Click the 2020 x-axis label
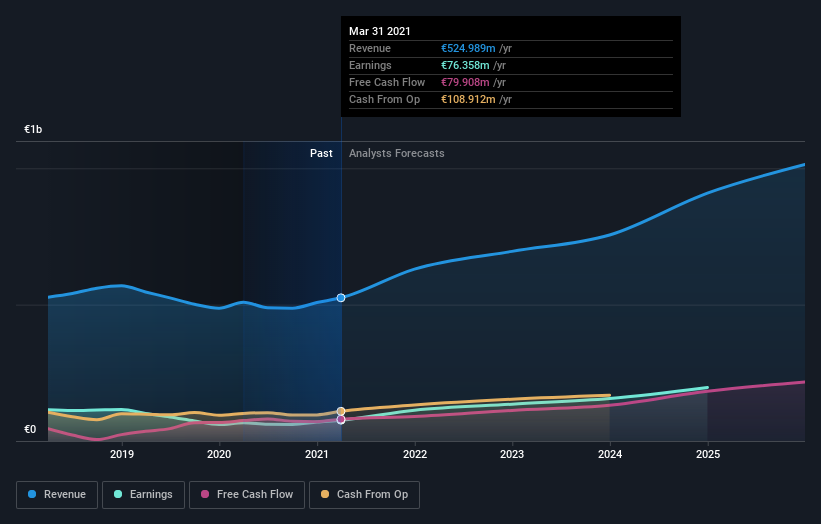Viewport: 821px width, 524px height. click(x=219, y=454)
